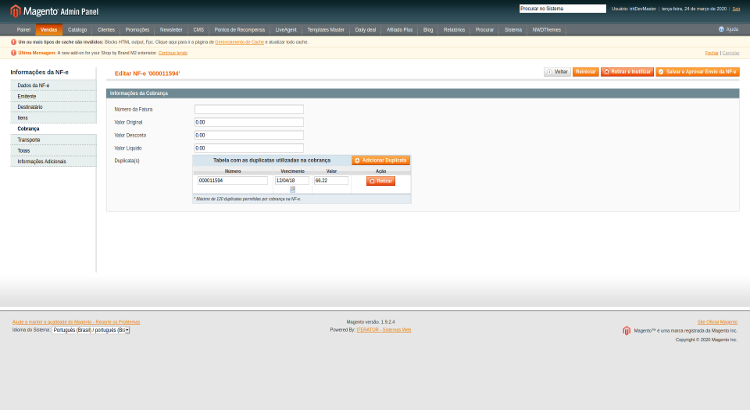Image resolution: width=750 pixels, height=410 pixels.
Task: Select the Totais tab
Action: tap(54, 151)
